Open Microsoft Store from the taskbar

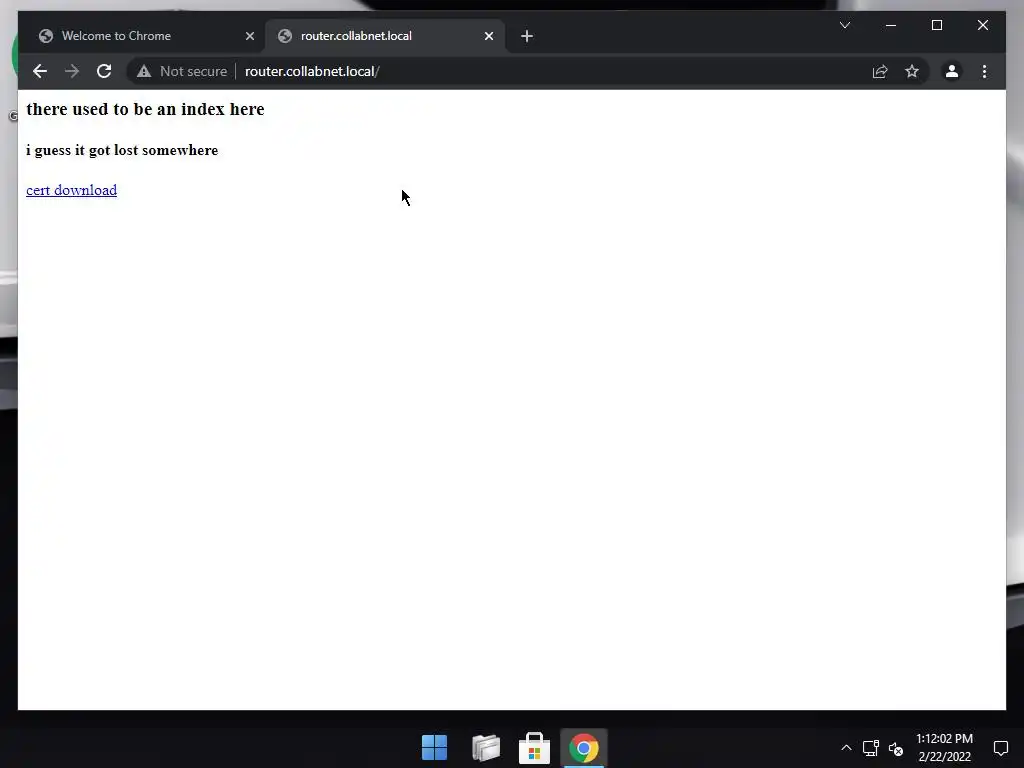tap(534, 748)
